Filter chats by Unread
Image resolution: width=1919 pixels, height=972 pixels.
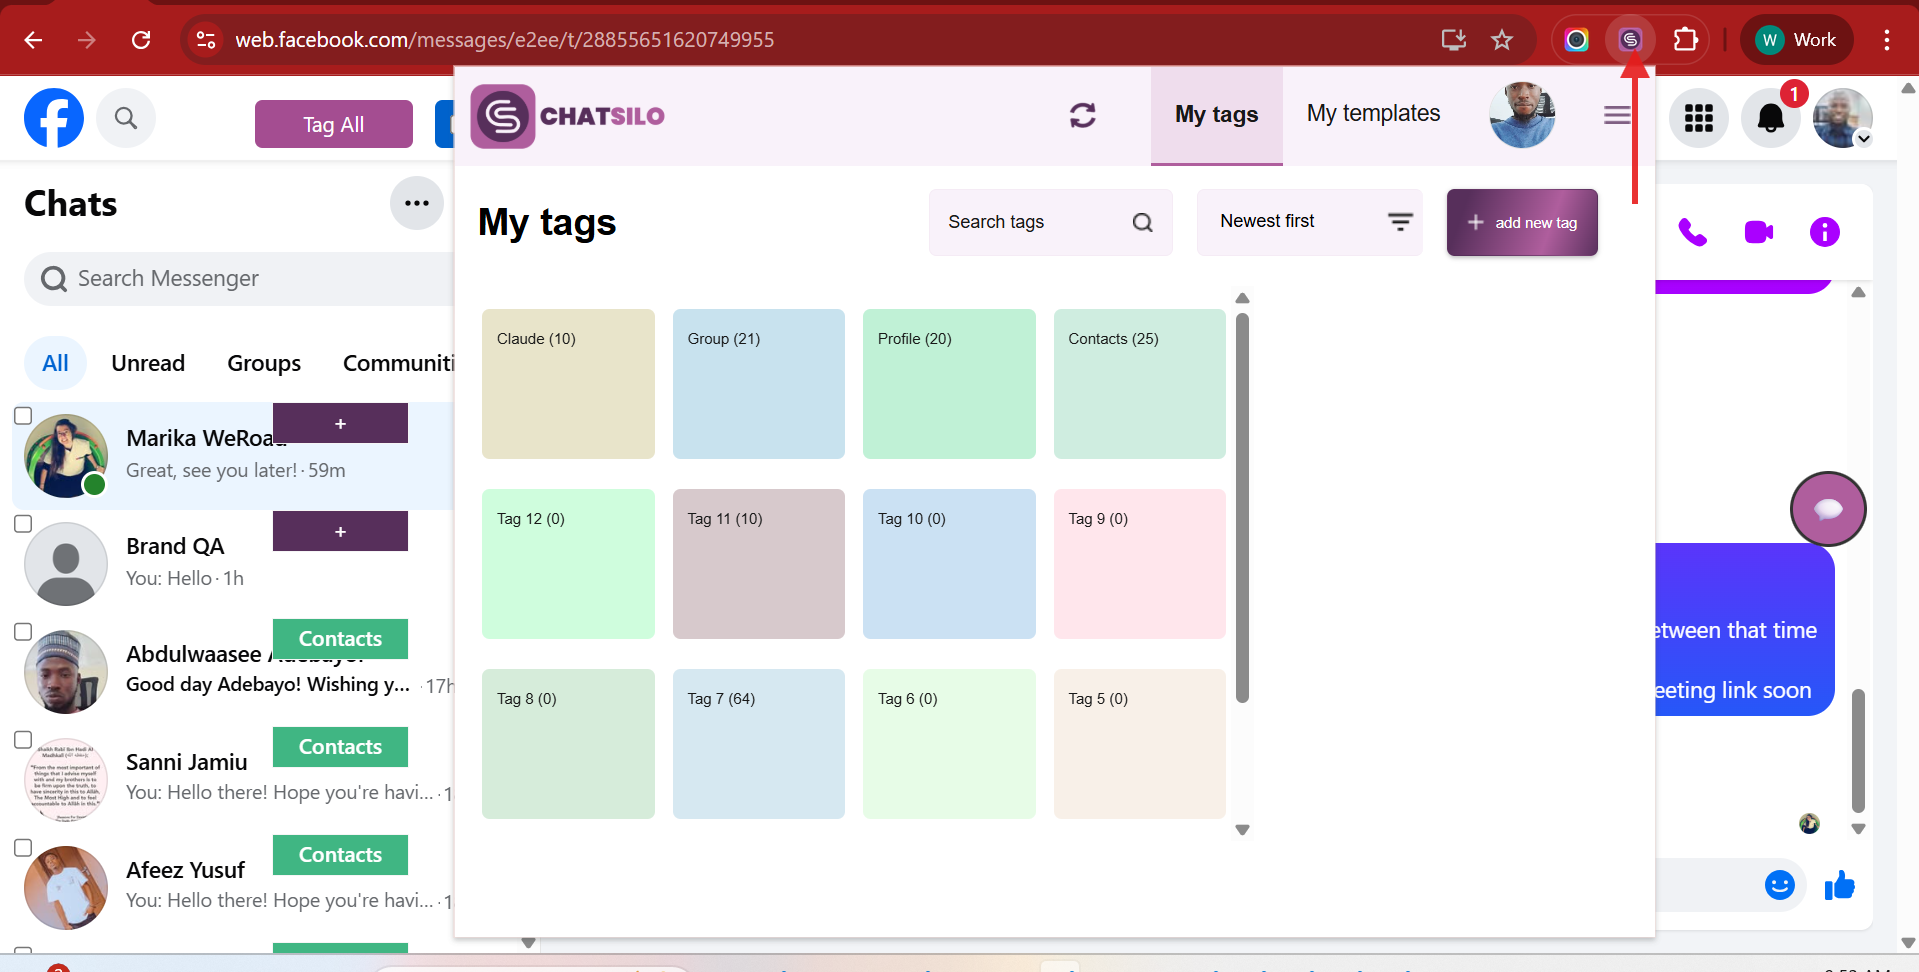coord(148,363)
